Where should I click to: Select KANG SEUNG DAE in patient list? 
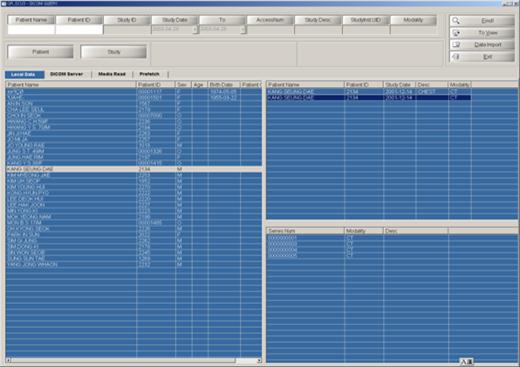(x=134, y=169)
